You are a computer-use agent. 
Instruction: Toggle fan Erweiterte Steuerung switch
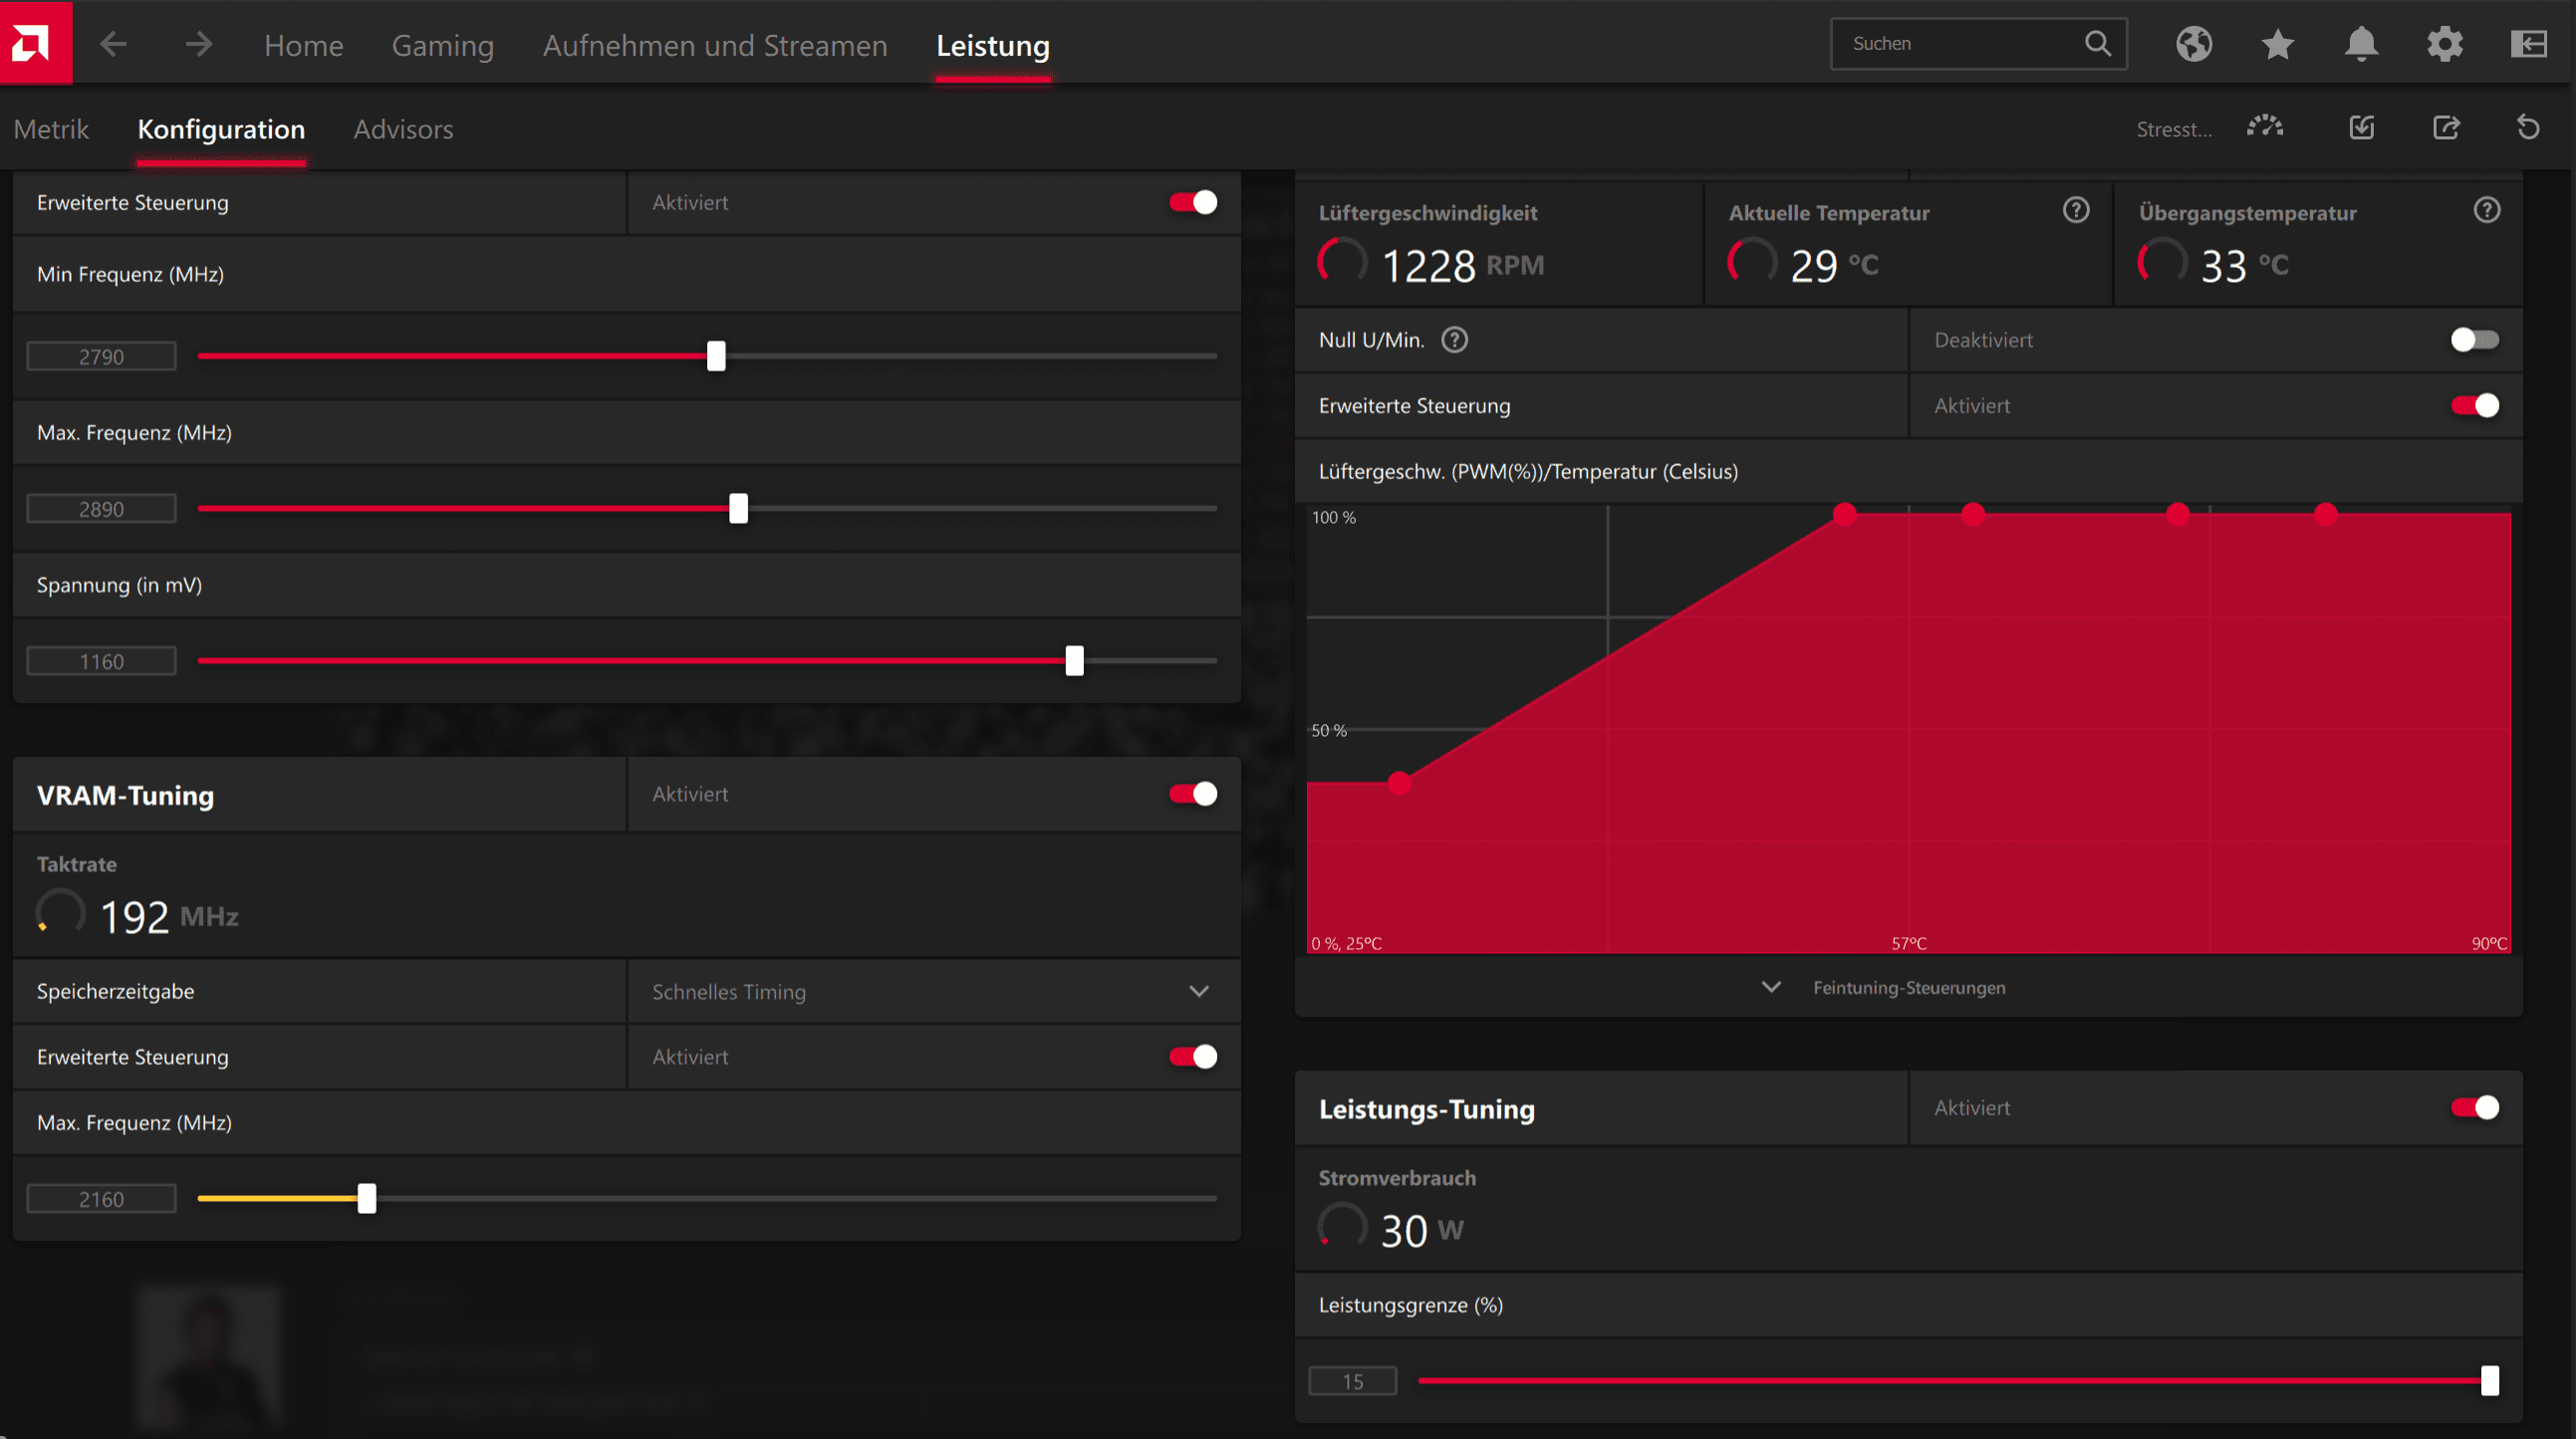pos(2474,406)
